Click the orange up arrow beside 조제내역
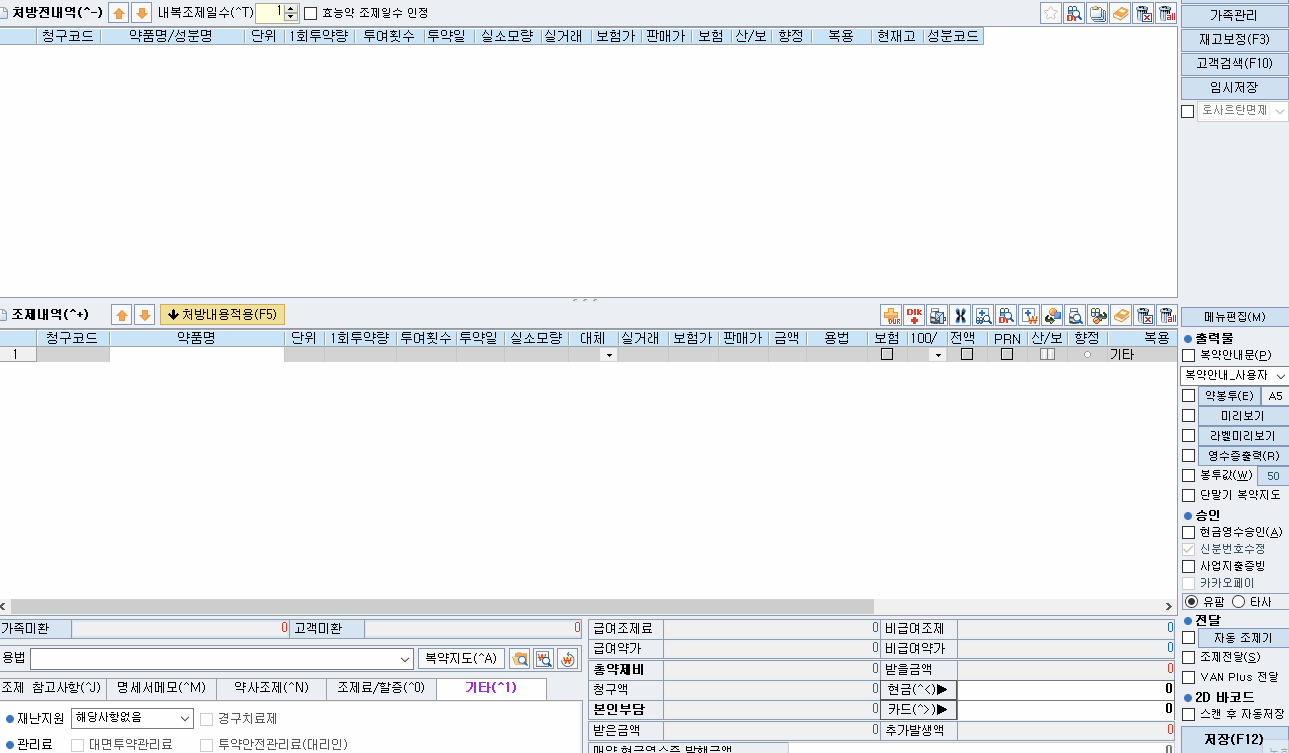Viewport: 1289px width, 753px height. point(122,315)
